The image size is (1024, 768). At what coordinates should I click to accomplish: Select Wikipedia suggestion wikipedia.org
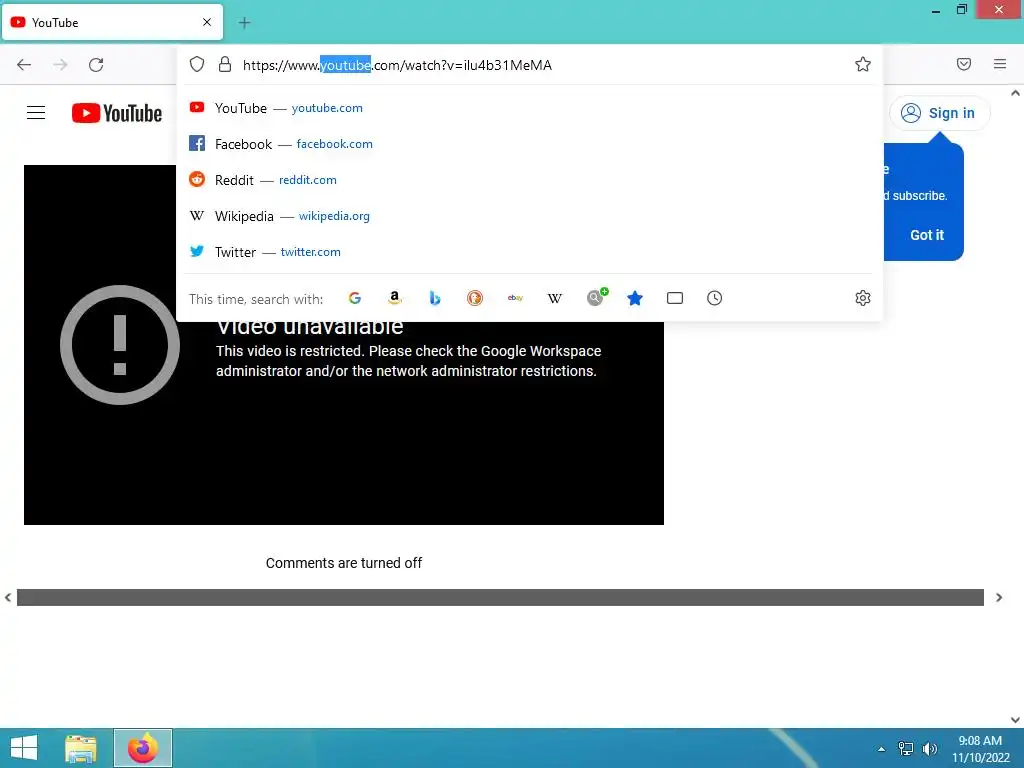529,216
